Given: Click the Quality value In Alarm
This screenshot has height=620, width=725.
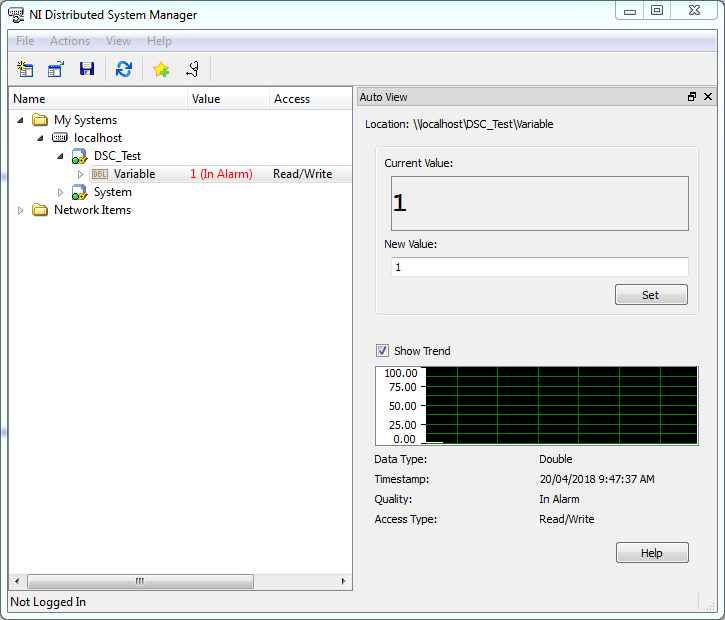Looking at the screenshot, I should (x=559, y=499).
